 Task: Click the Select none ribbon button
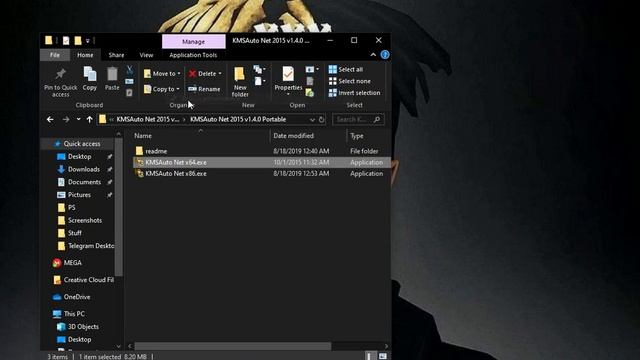(x=350, y=81)
